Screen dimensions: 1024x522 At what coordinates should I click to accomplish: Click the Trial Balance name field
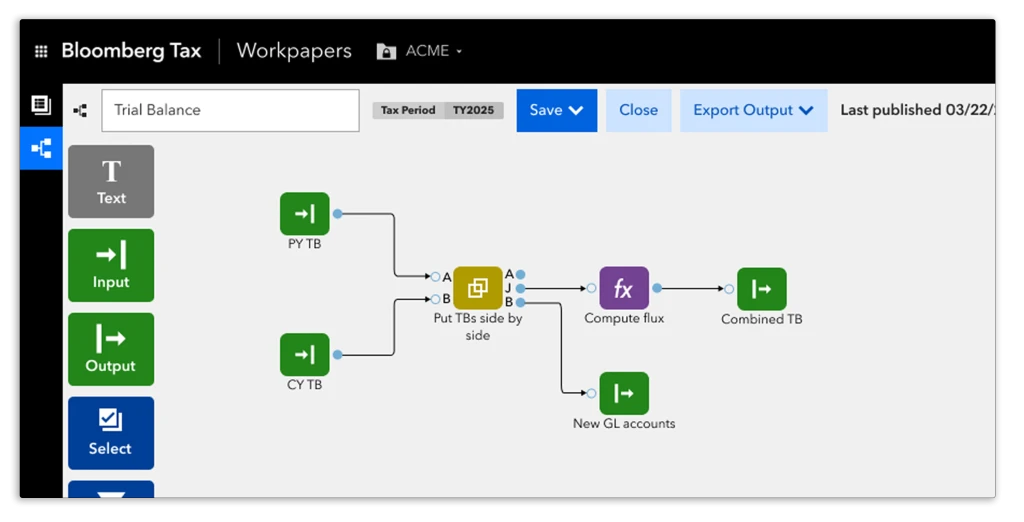231,110
